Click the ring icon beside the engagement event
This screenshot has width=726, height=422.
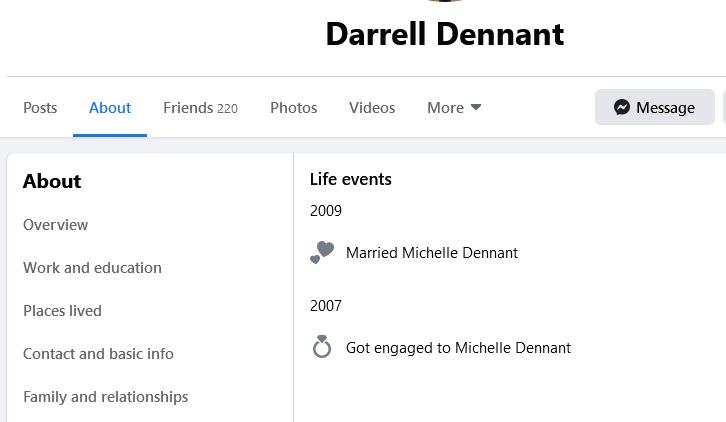pyautogui.click(x=322, y=347)
